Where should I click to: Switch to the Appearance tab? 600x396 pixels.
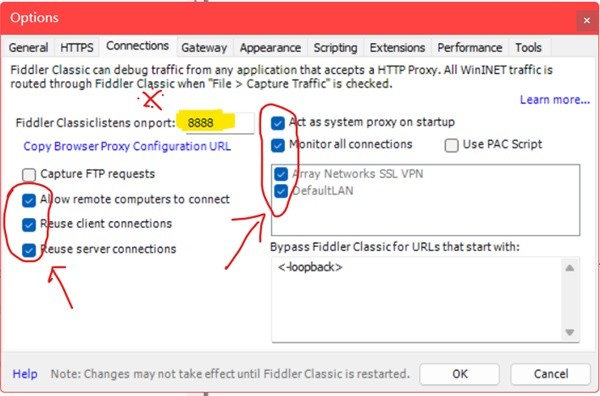click(x=270, y=47)
